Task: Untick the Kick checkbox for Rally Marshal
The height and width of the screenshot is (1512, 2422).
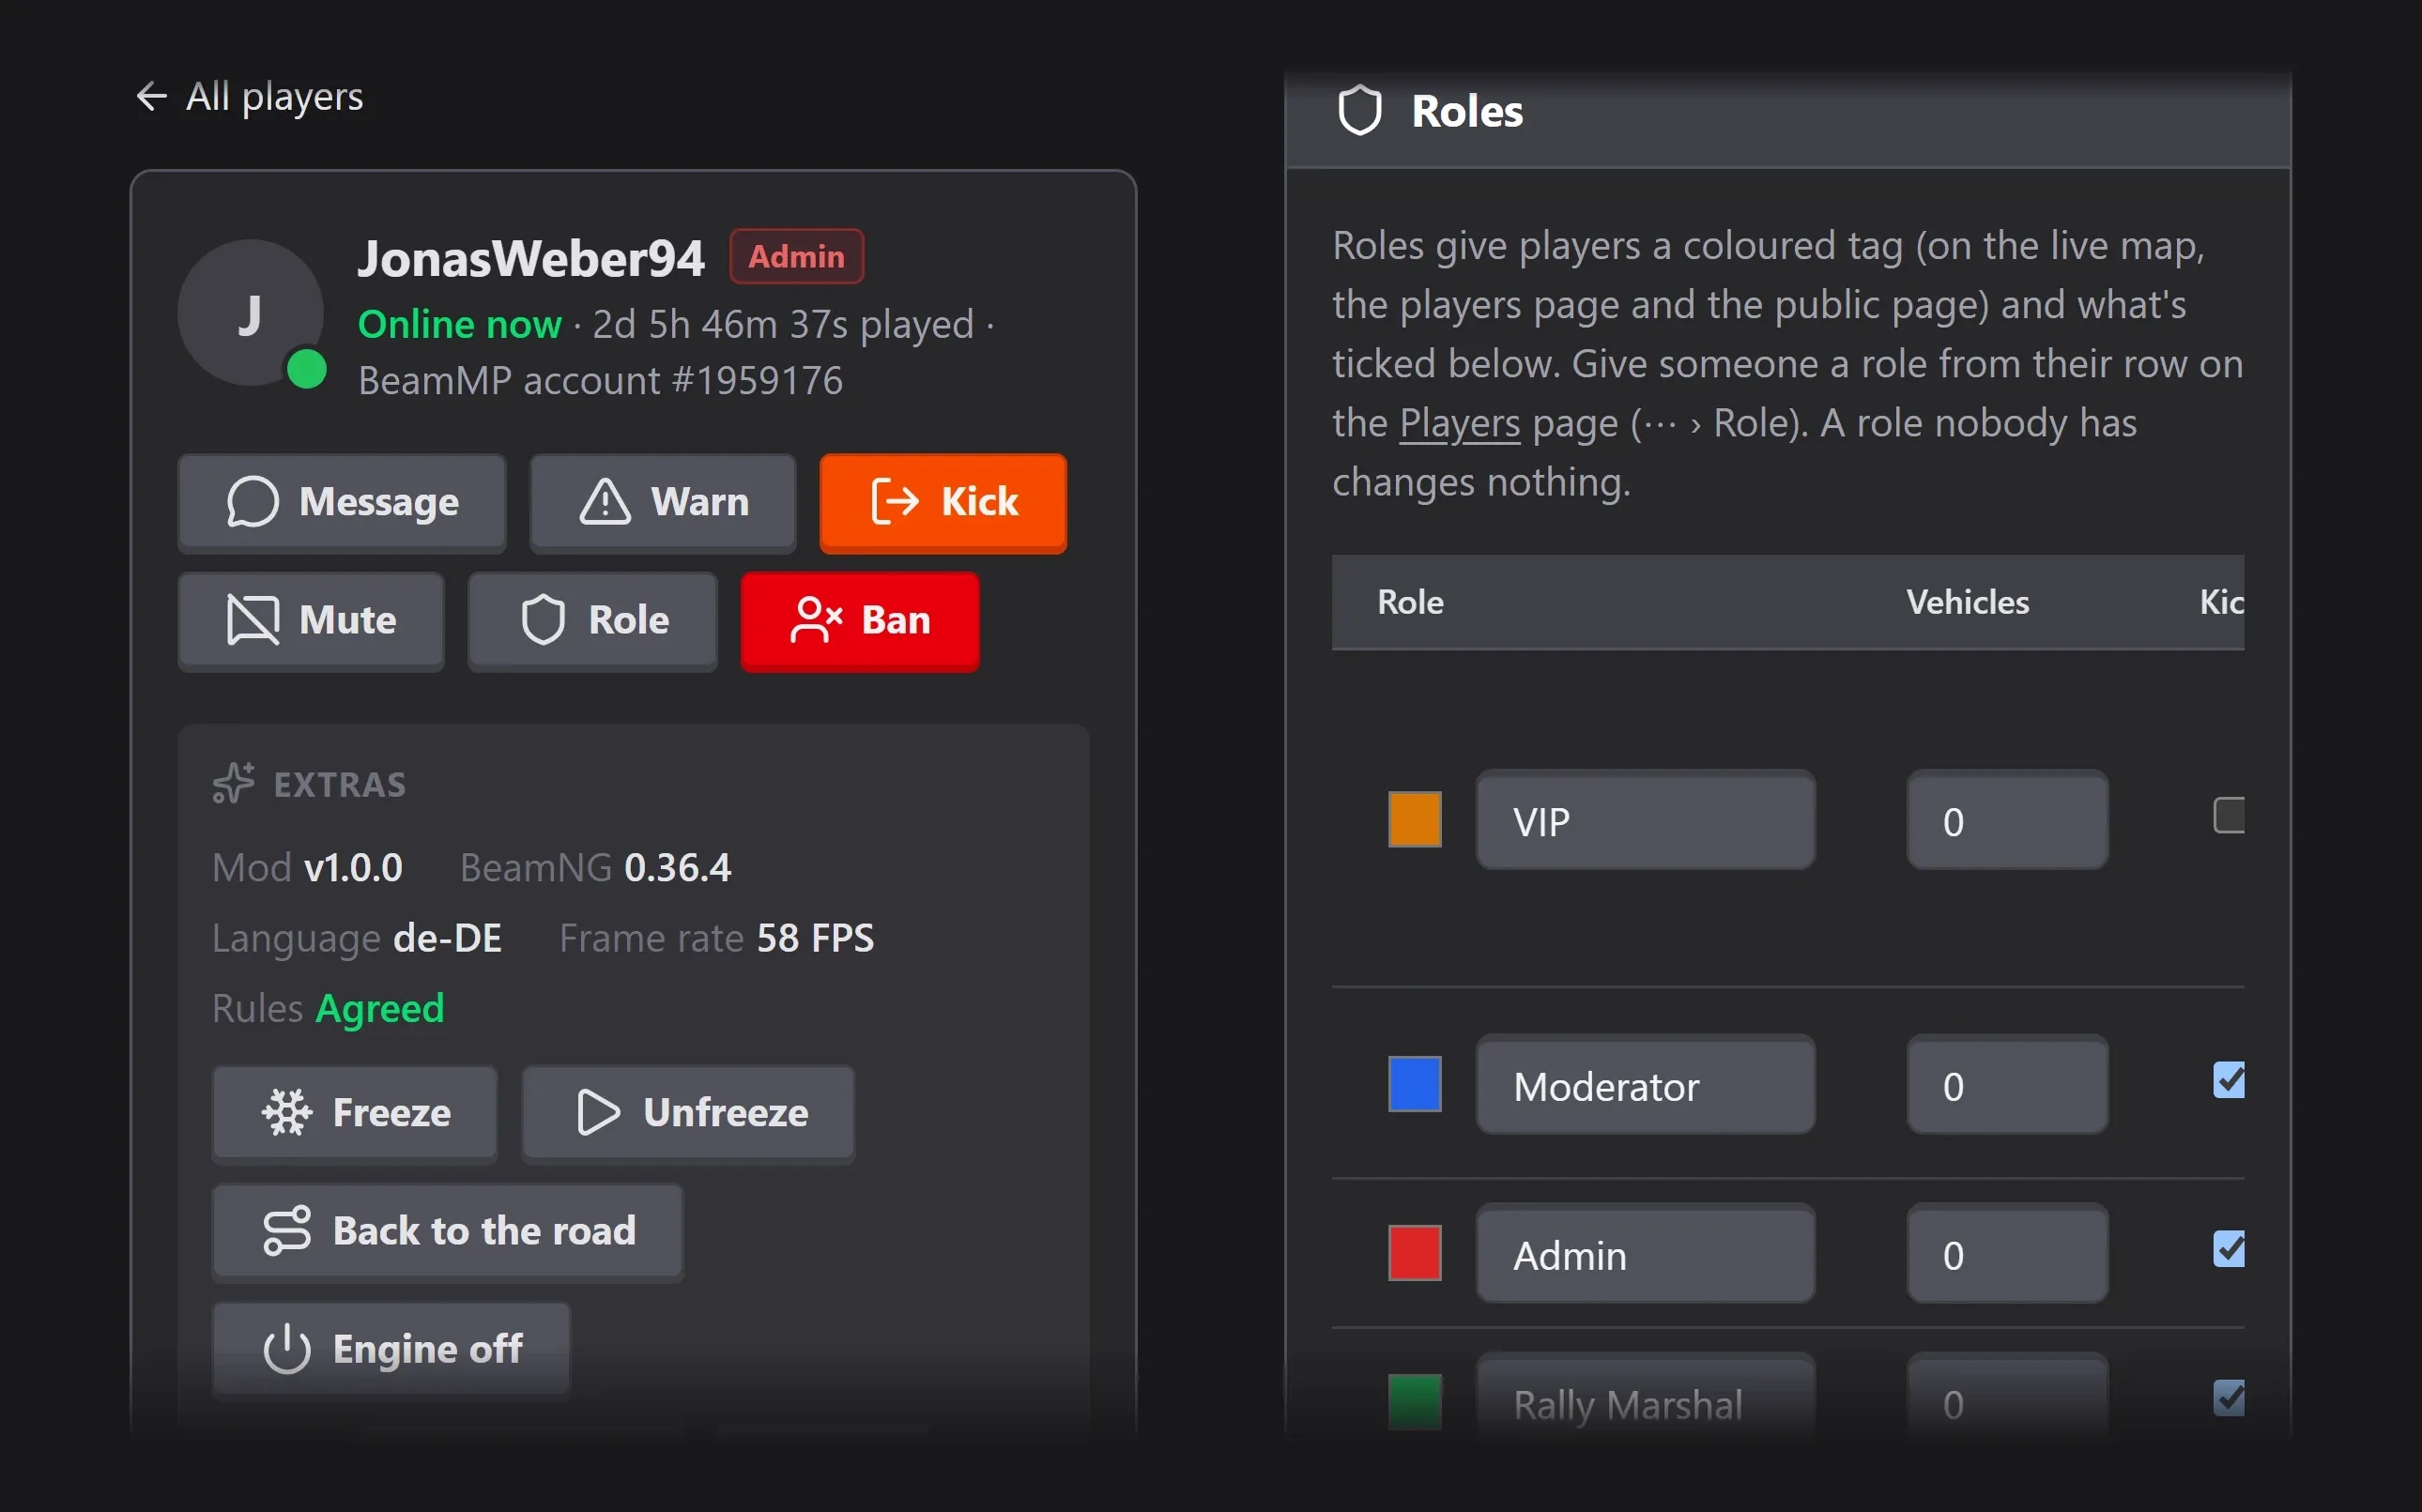Action: 2229,1398
